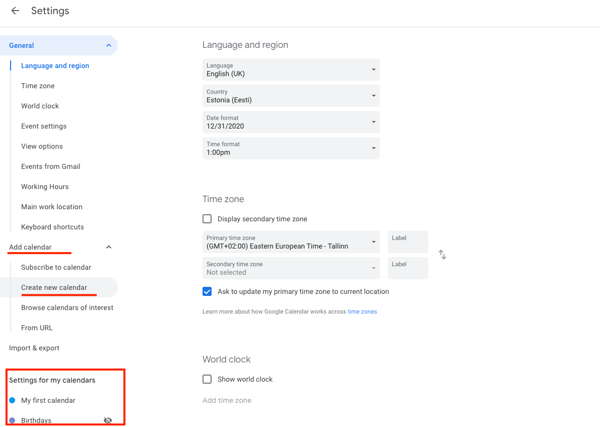Click My first calendar blue color dot
The image size is (600, 427).
[13, 400]
